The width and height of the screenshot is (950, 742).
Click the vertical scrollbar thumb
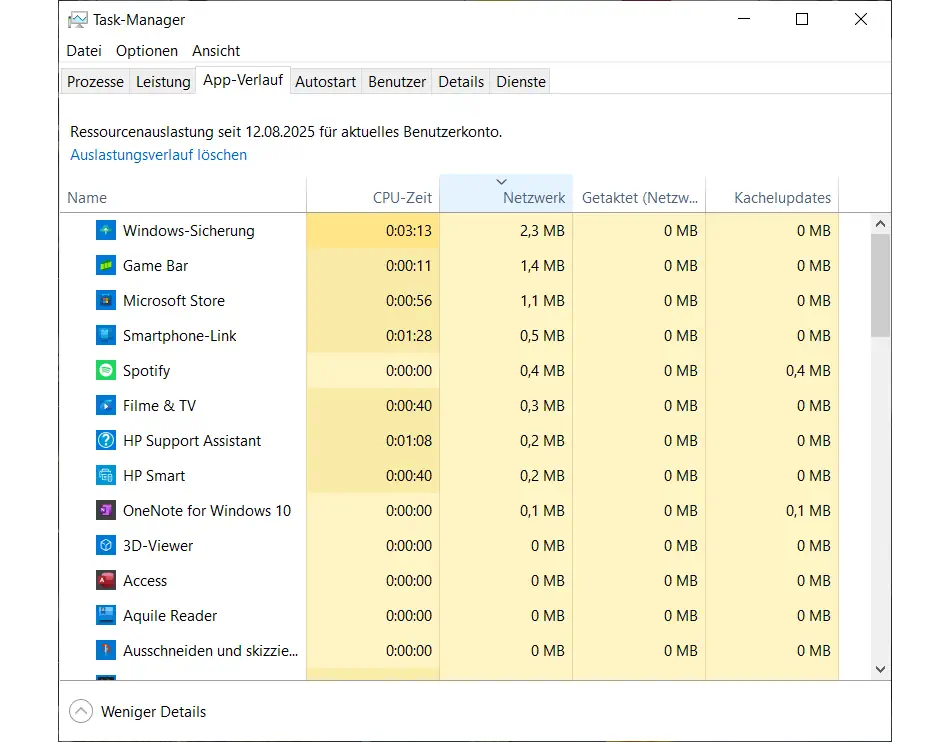coord(880,285)
